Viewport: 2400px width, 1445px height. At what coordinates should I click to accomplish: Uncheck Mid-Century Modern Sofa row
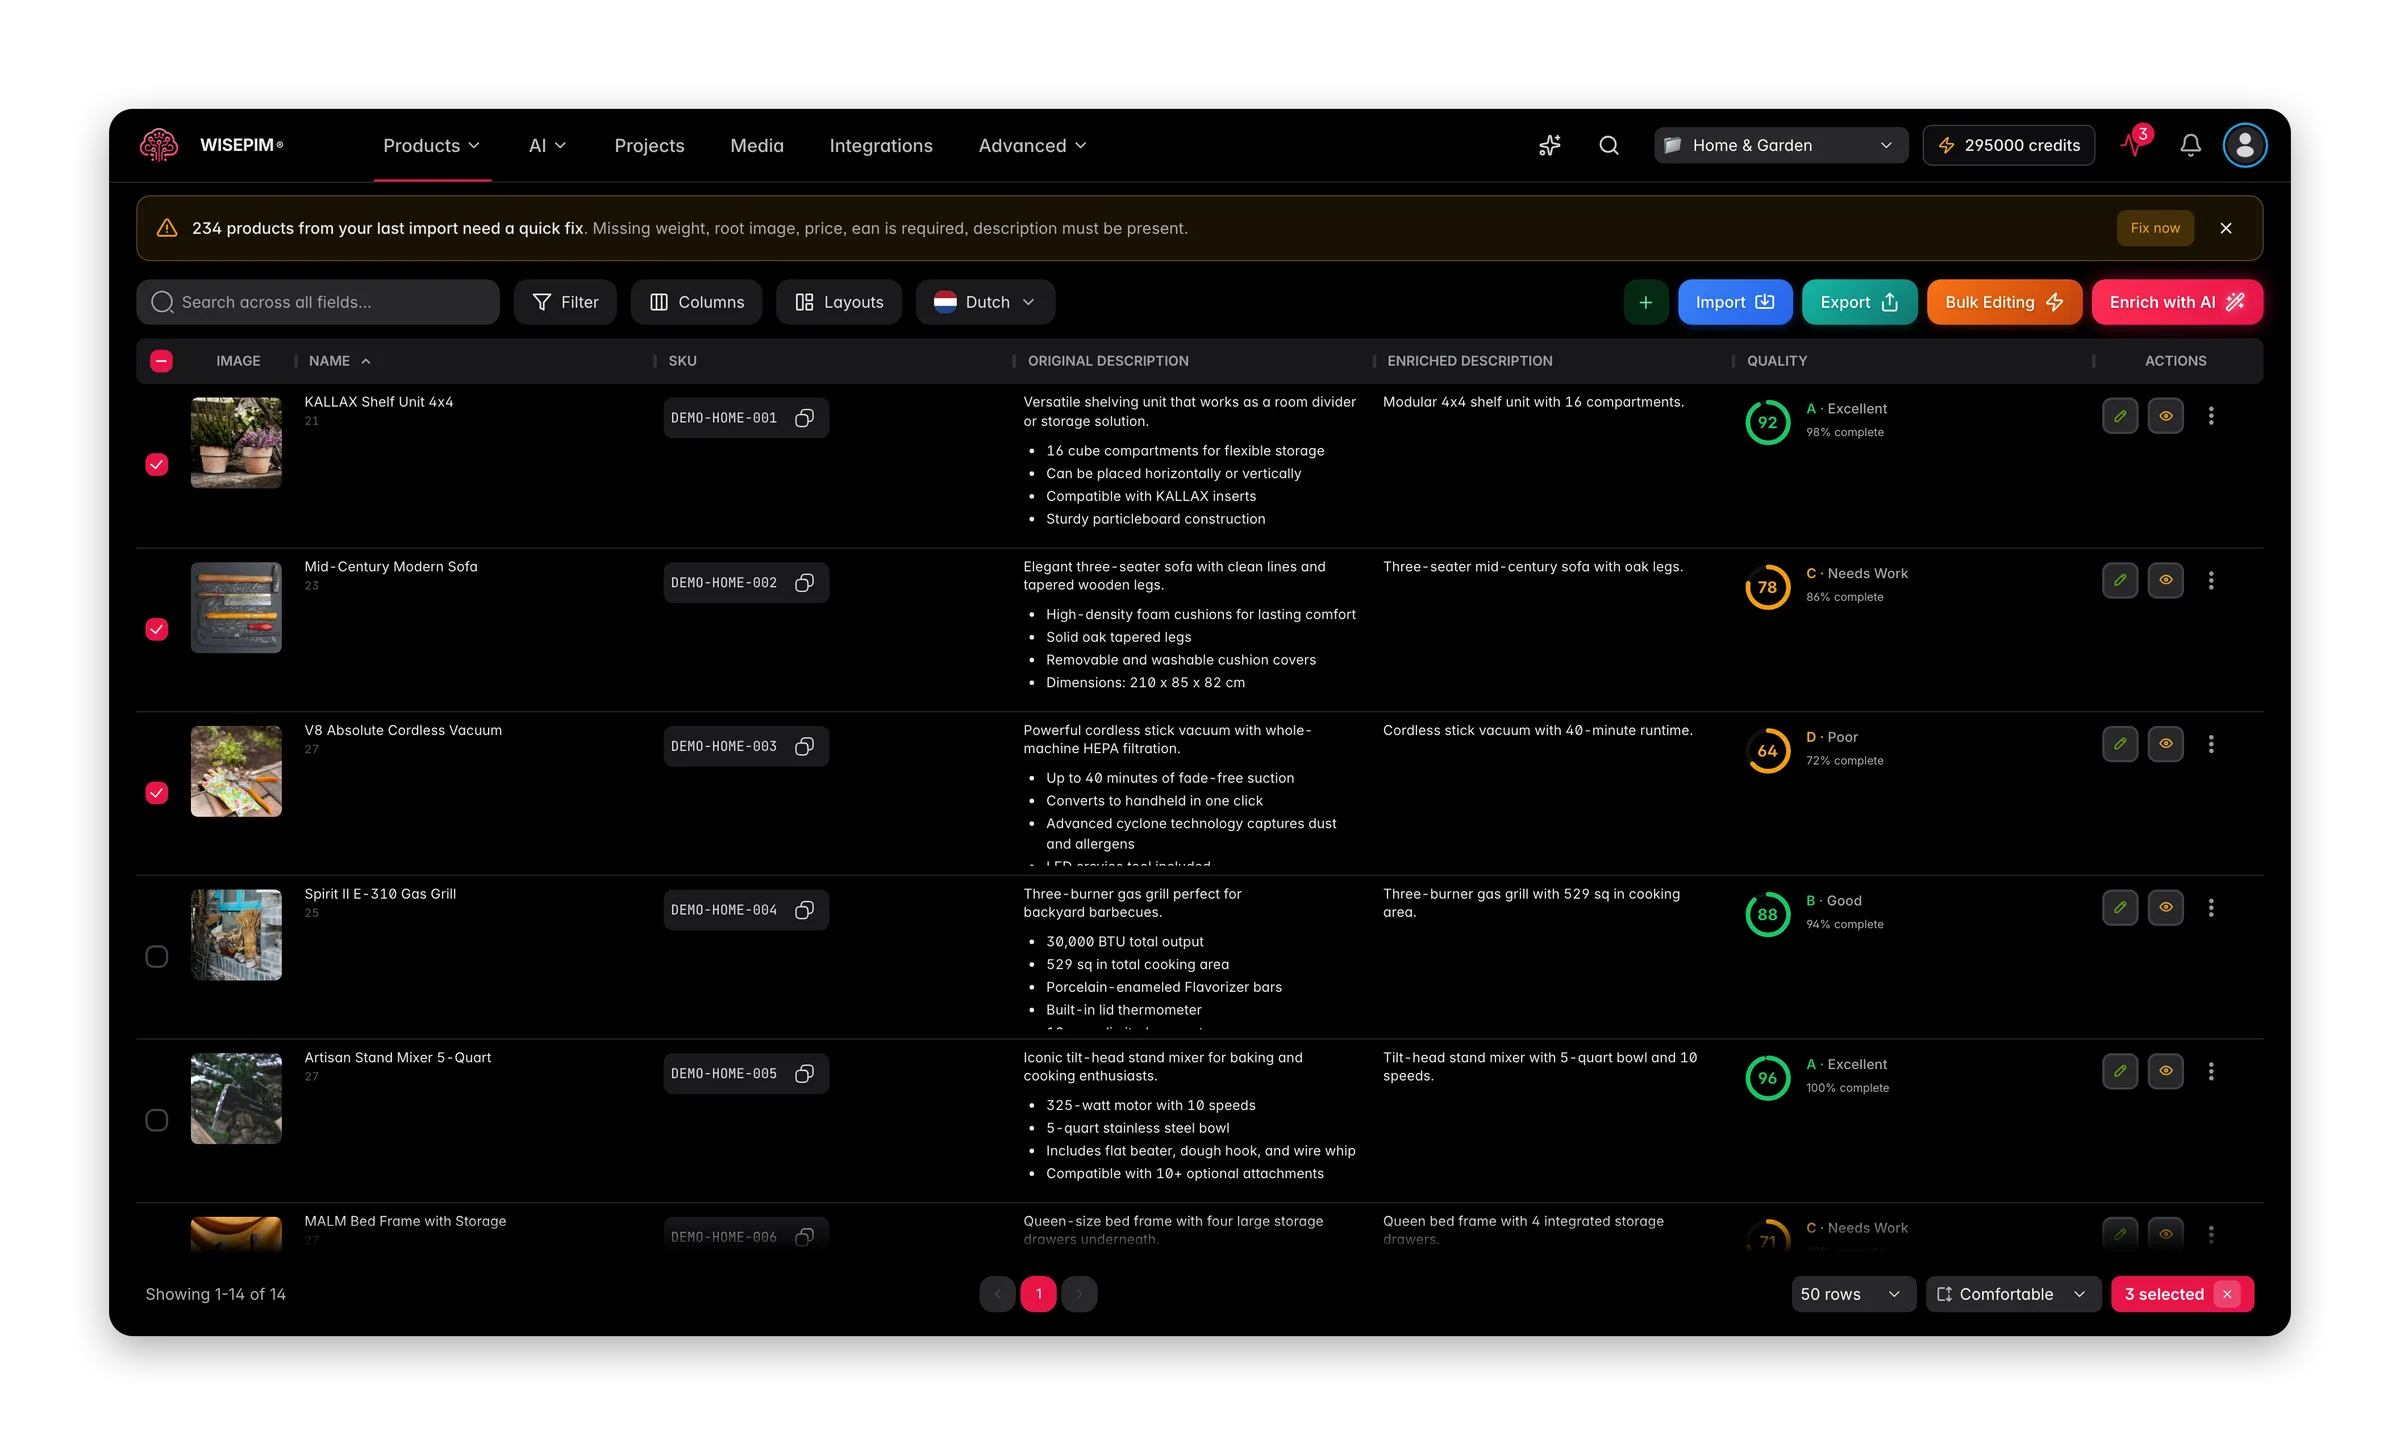click(x=157, y=629)
